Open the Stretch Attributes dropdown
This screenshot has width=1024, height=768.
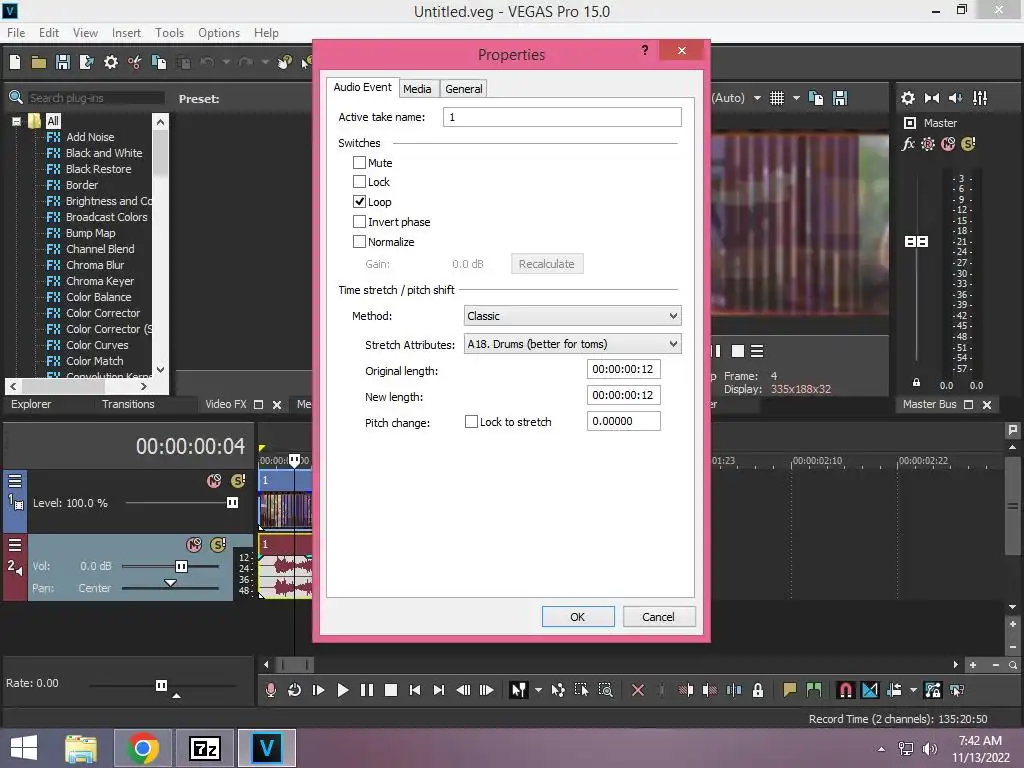572,344
